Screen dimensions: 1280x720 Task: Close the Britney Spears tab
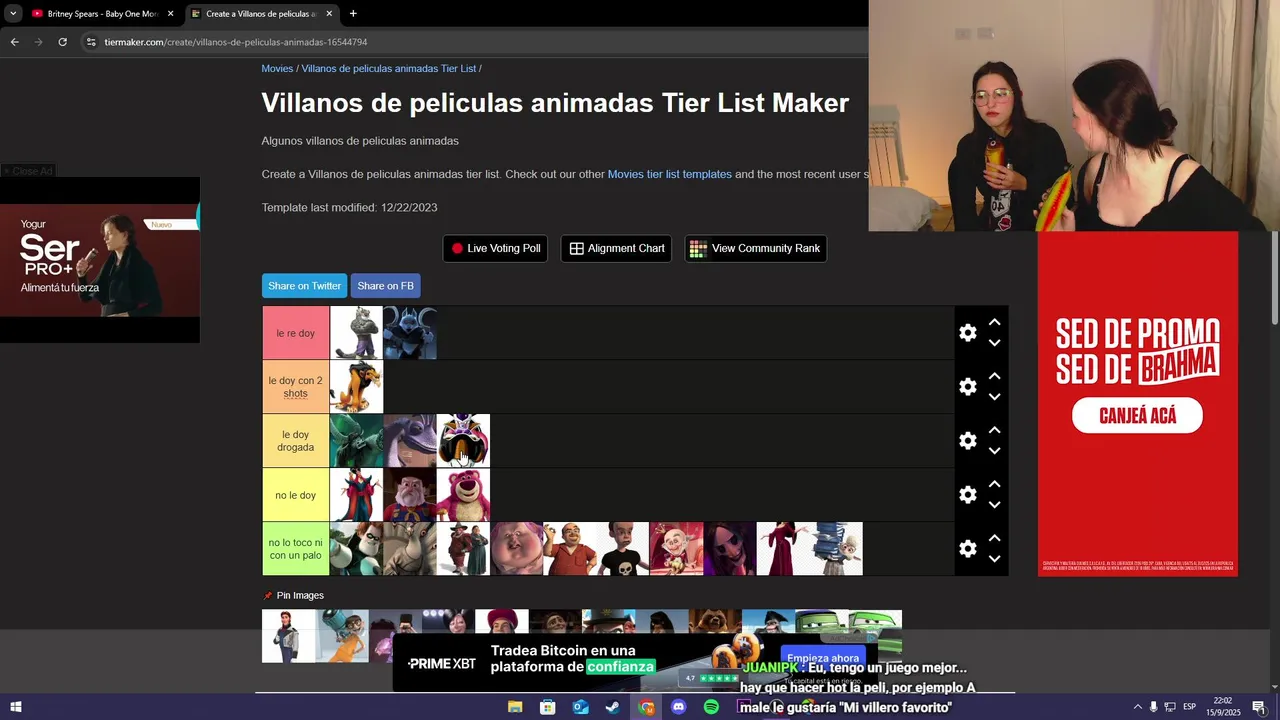pyautogui.click(x=170, y=14)
